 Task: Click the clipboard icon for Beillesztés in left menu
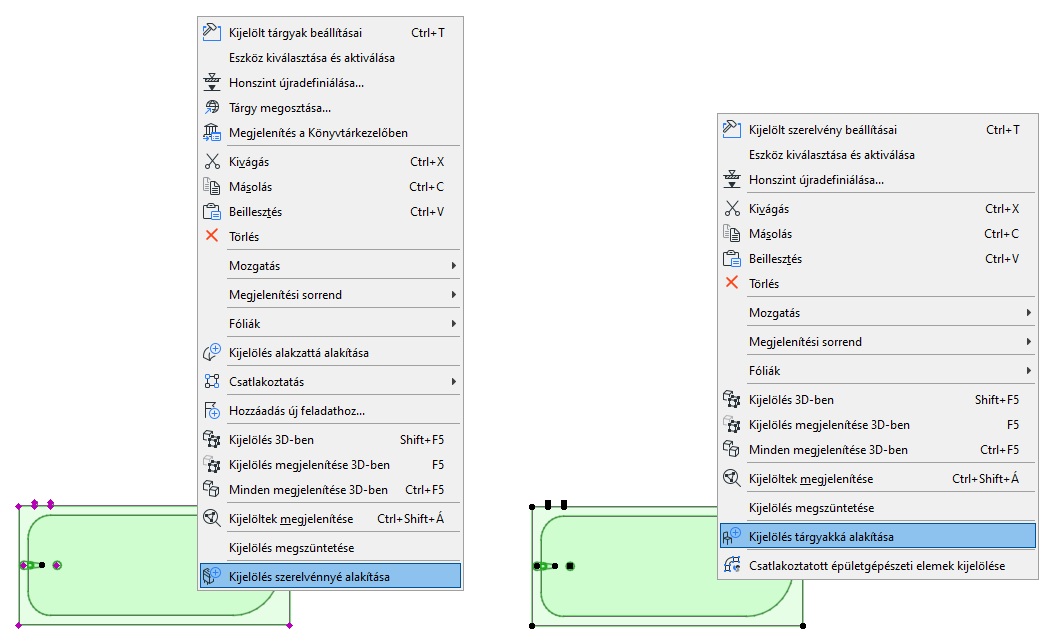(x=211, y=211)
